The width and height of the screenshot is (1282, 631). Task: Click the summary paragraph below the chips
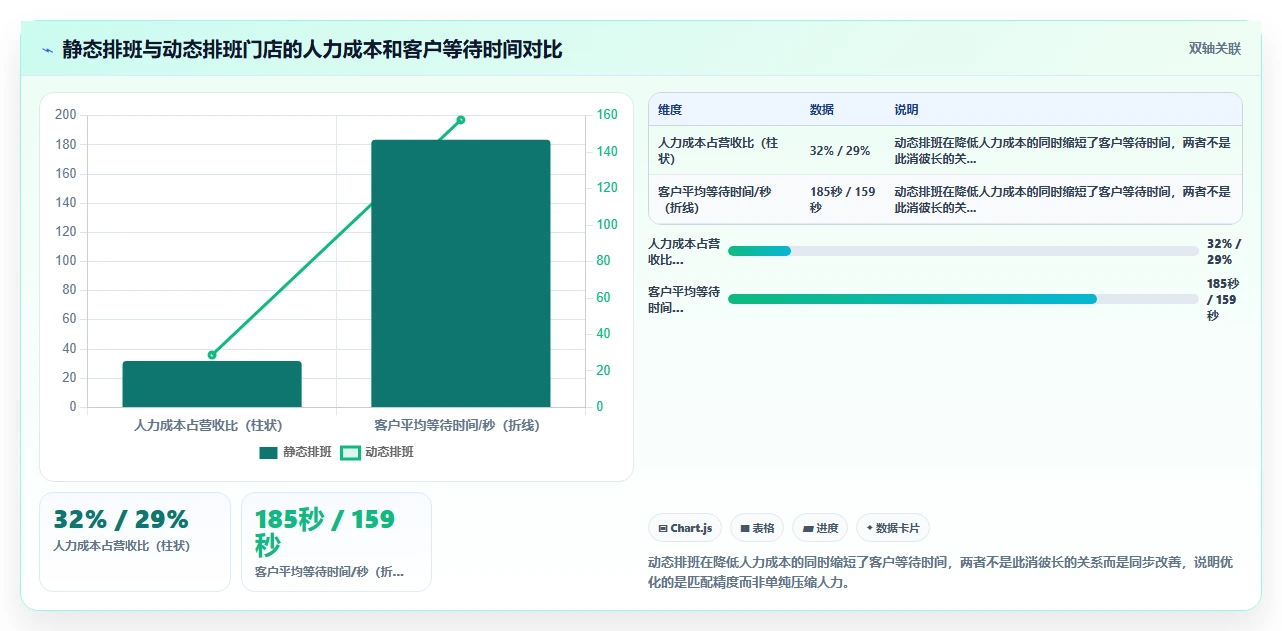coord(941,572)
